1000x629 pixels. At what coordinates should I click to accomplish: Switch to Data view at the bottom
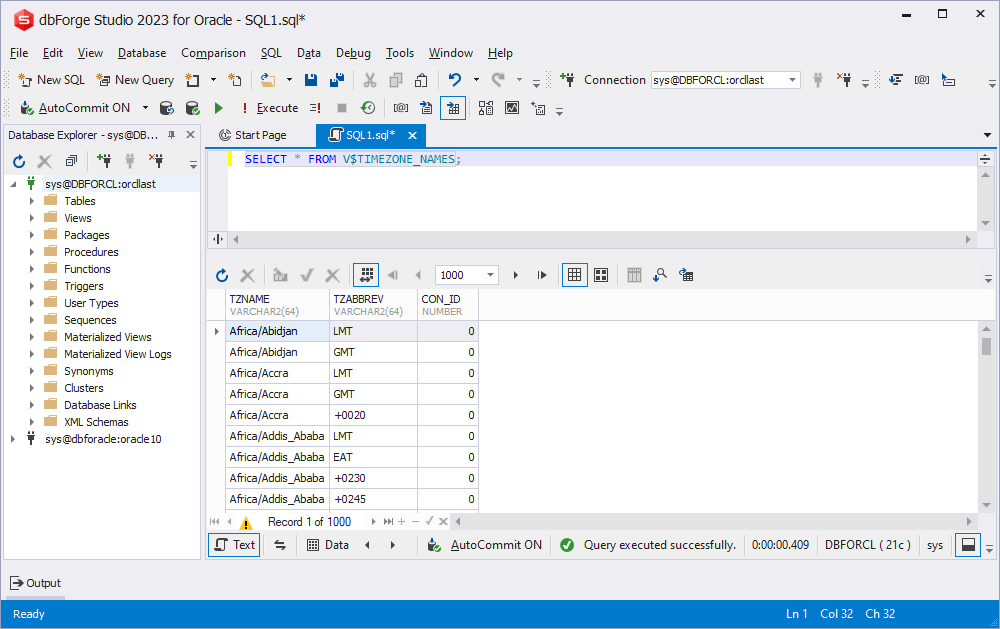pos(328,545)
